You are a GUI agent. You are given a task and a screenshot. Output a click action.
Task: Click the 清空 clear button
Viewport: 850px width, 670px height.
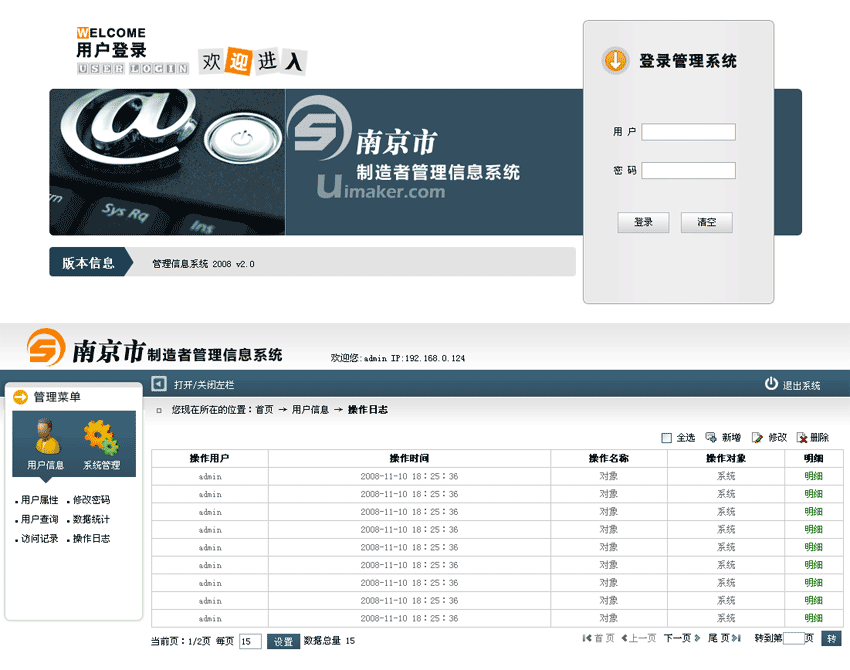(706, 222)
